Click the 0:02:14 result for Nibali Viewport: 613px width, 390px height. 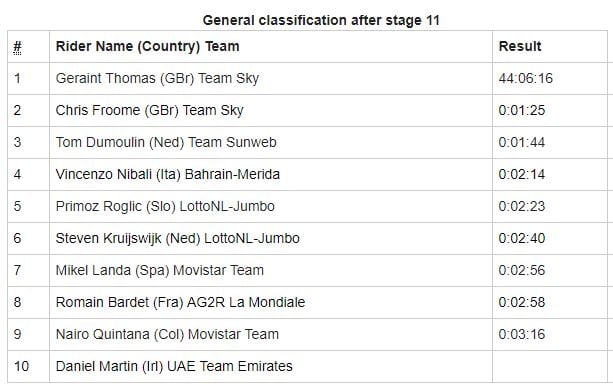pos(522,174)
